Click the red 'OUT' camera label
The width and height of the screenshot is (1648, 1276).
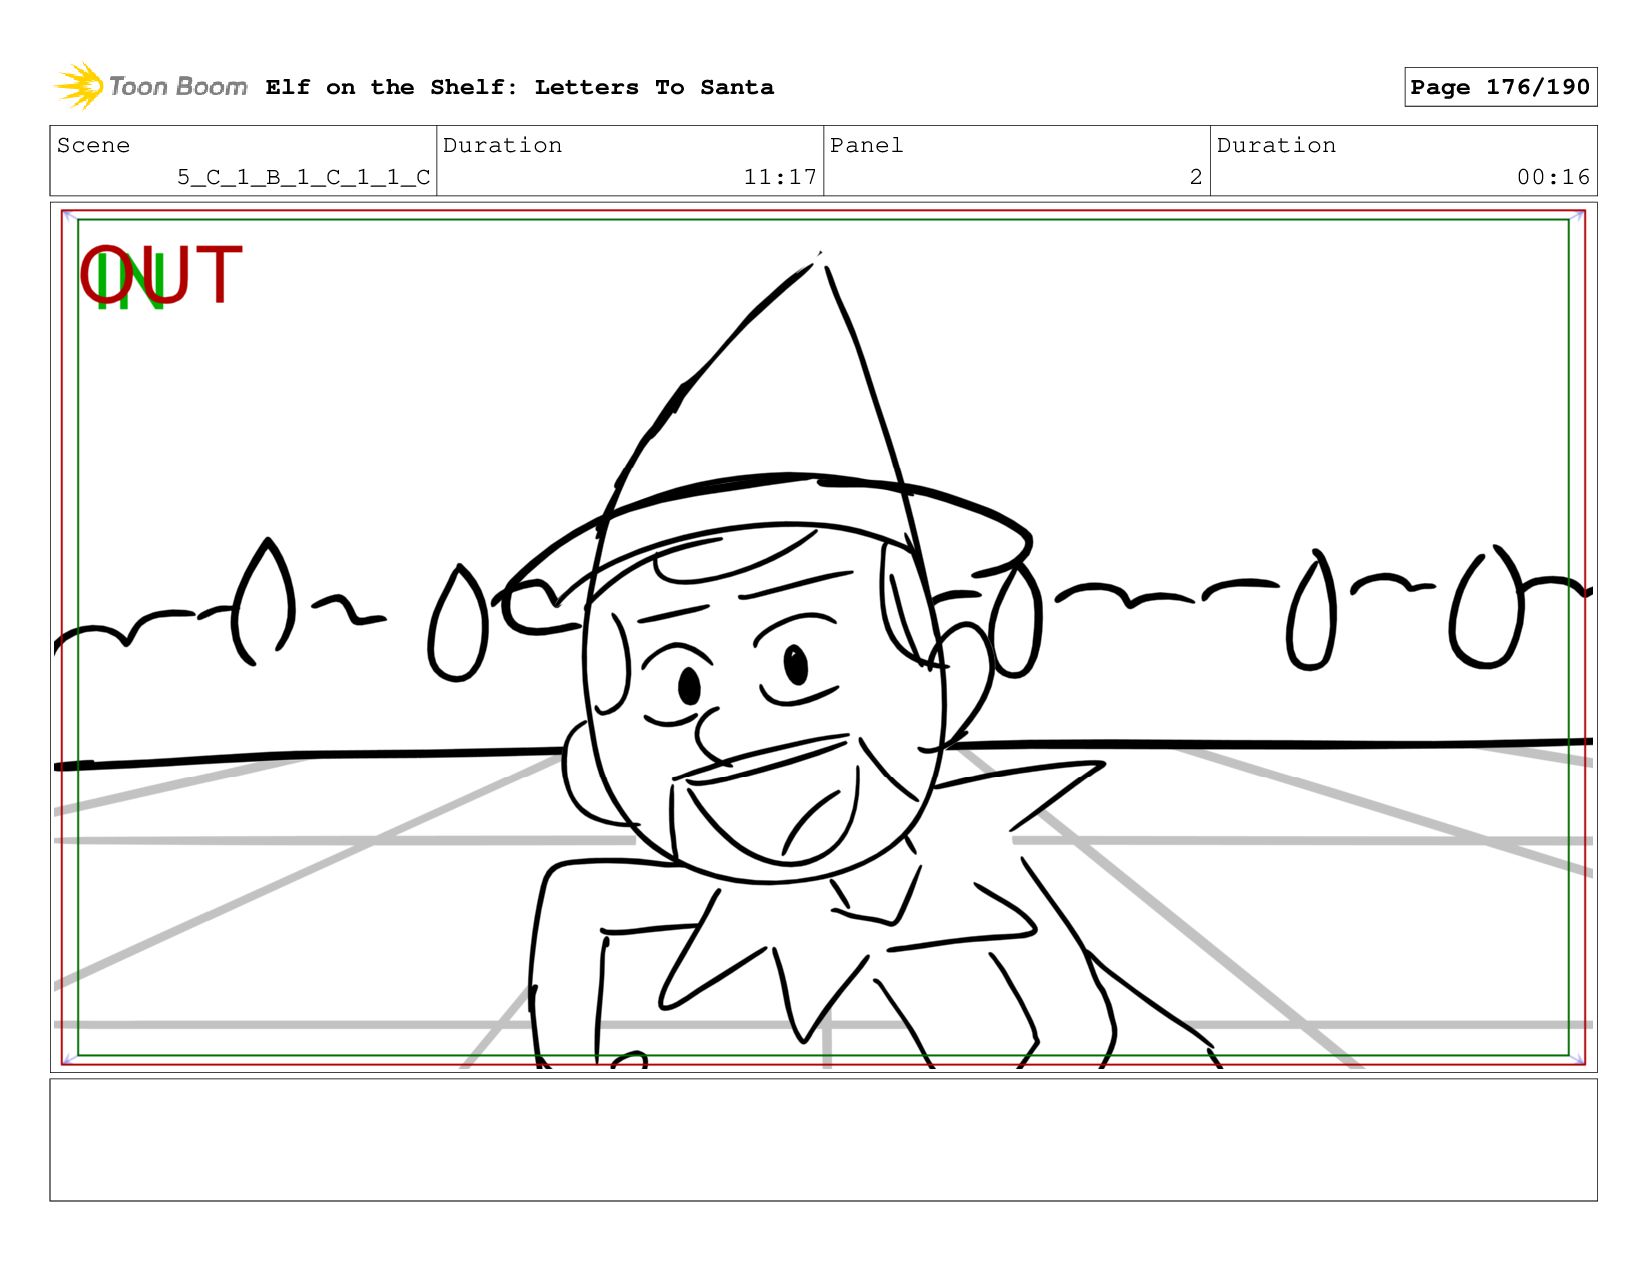click(x=160, y=275)
